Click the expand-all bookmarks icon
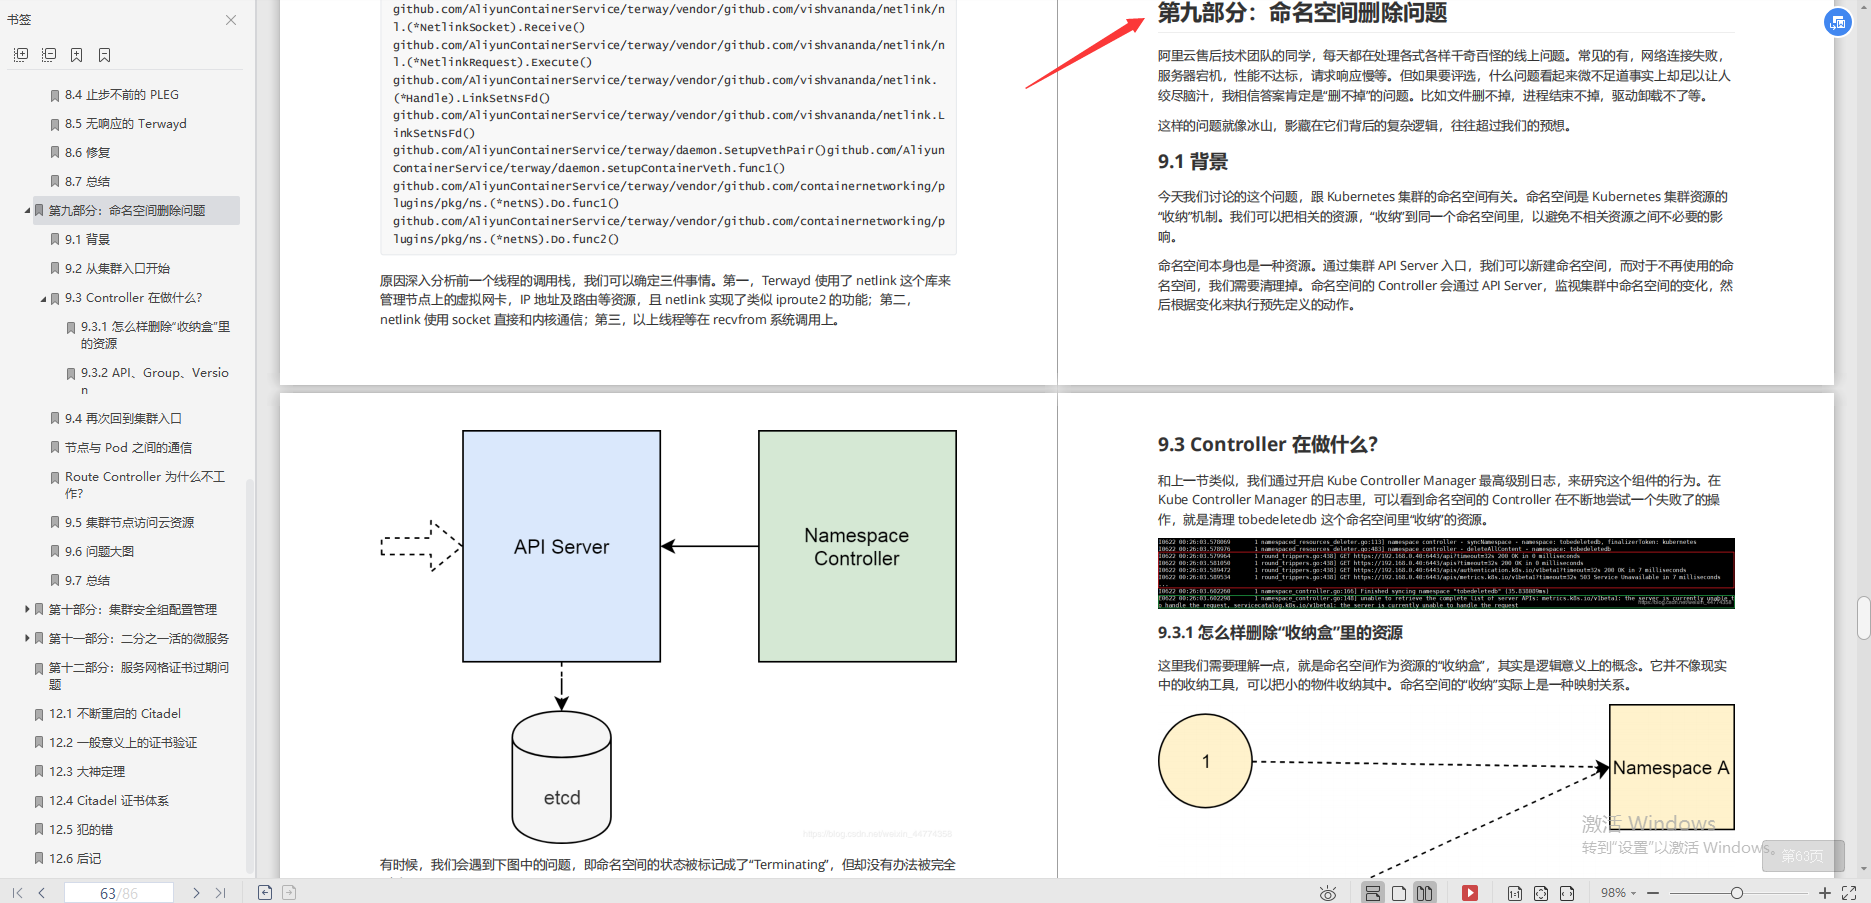This screenshot has height=903, width=1871. tap(21, 55)
